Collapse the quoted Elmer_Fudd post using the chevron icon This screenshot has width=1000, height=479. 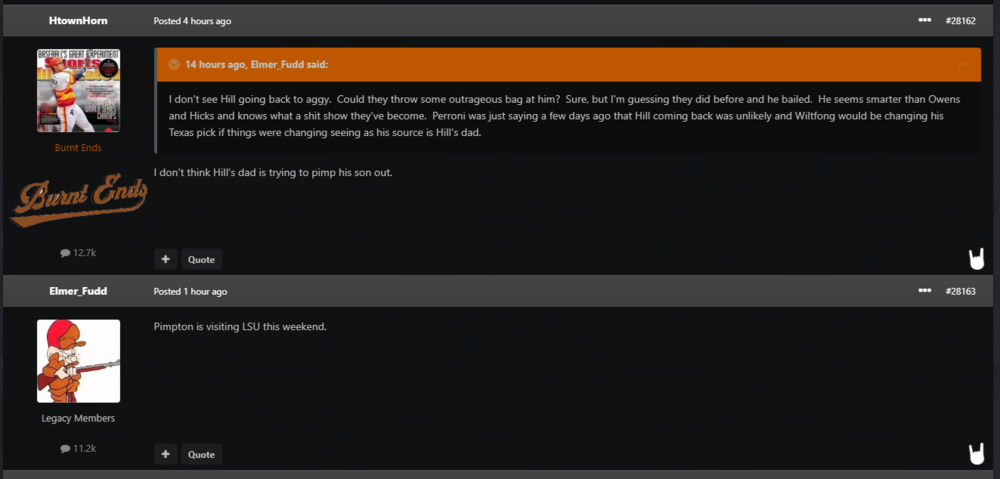coord(174,65)
